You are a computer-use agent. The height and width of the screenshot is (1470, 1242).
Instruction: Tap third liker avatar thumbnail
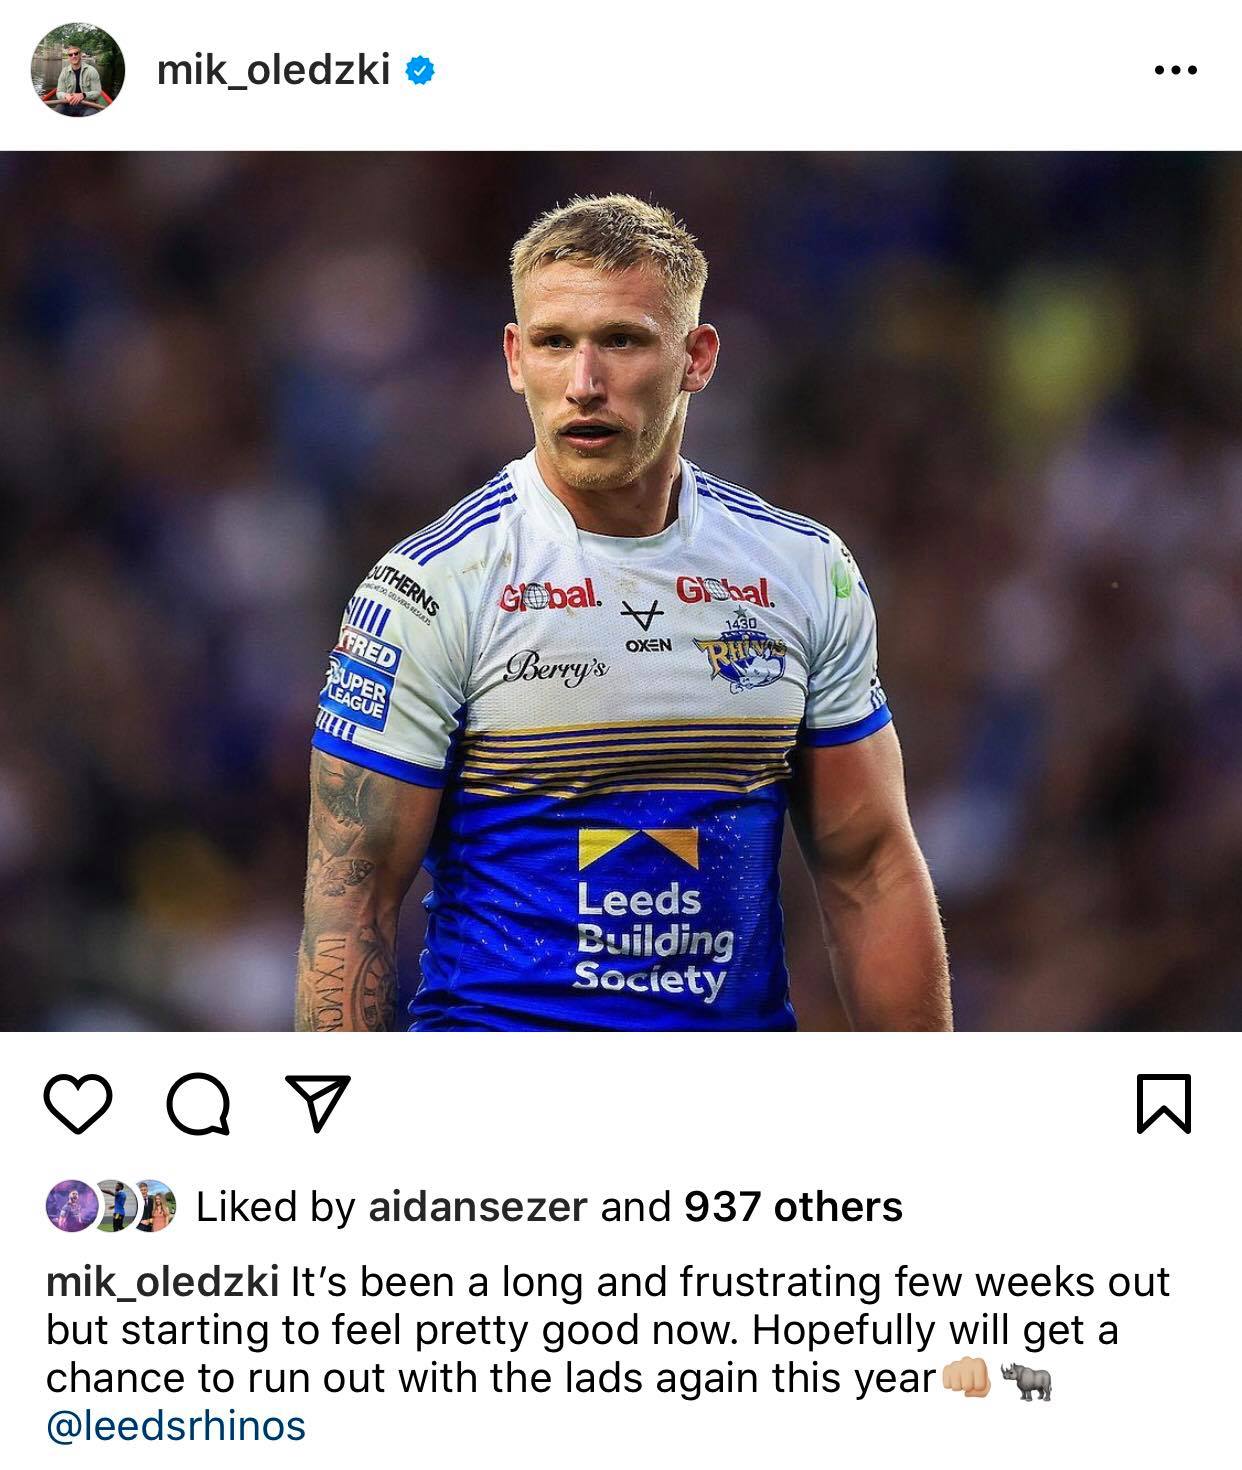154,1206
